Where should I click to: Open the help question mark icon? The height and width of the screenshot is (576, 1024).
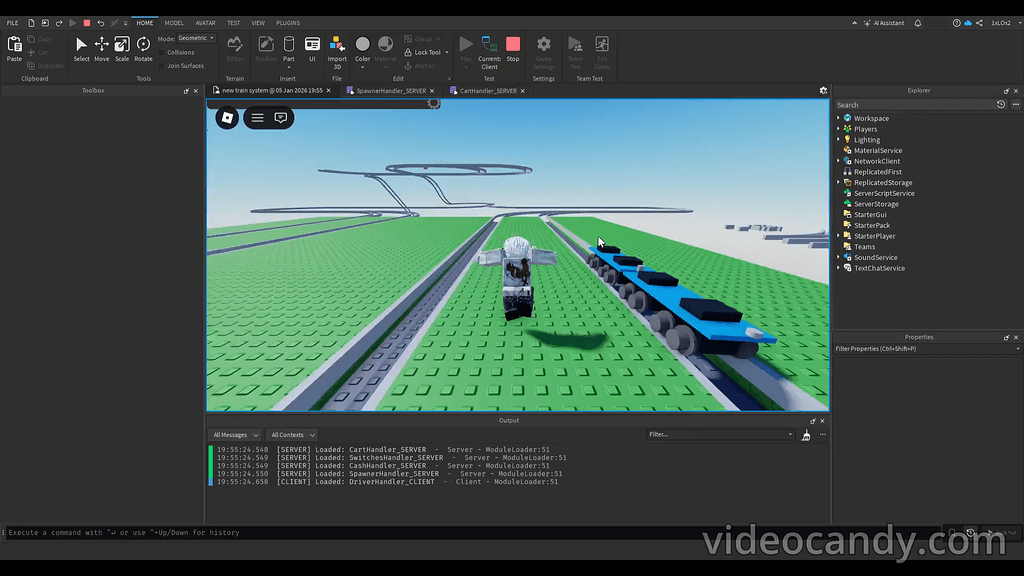tap(957, 23)
